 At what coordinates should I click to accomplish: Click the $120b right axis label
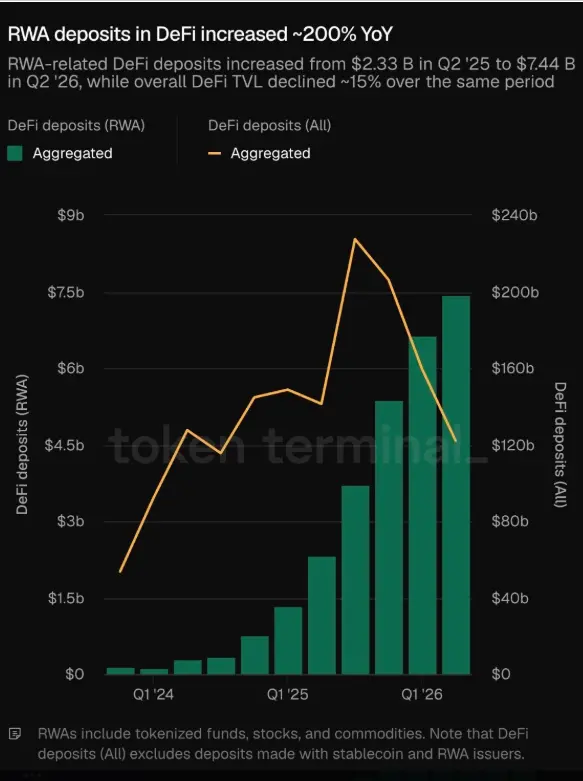513,445
